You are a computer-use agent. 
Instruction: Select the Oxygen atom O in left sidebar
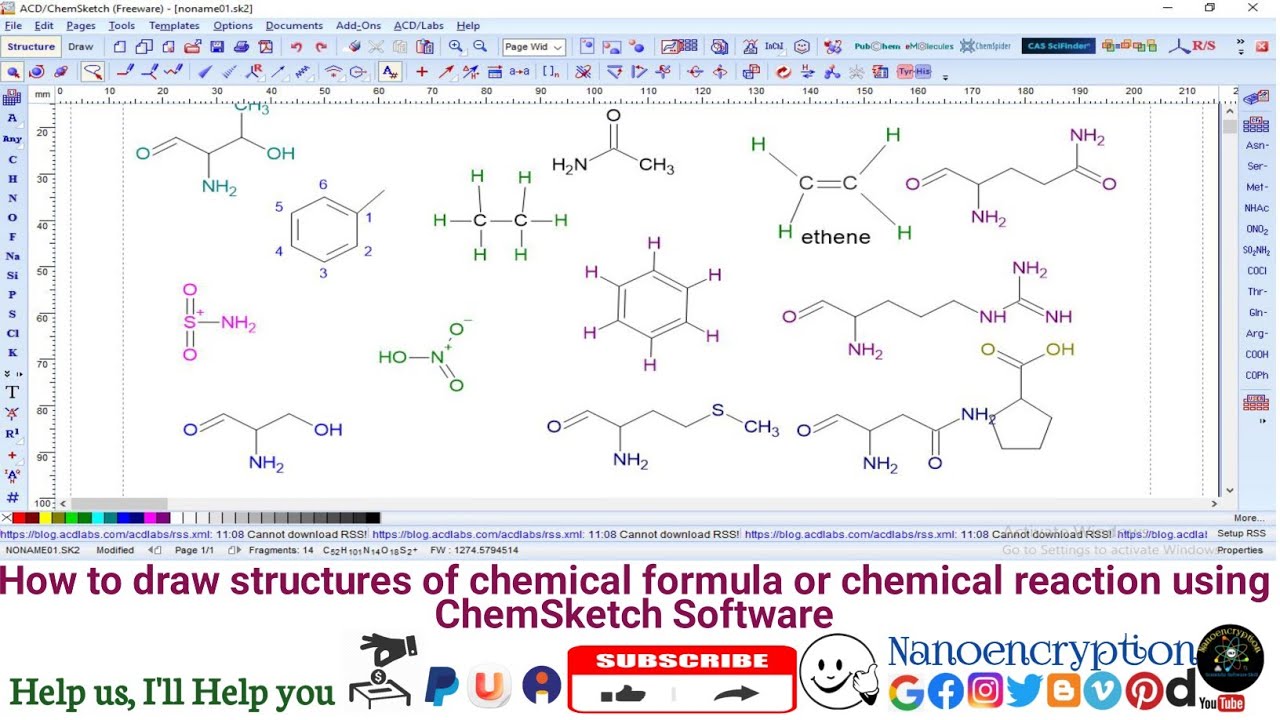(x=12, y=217)
